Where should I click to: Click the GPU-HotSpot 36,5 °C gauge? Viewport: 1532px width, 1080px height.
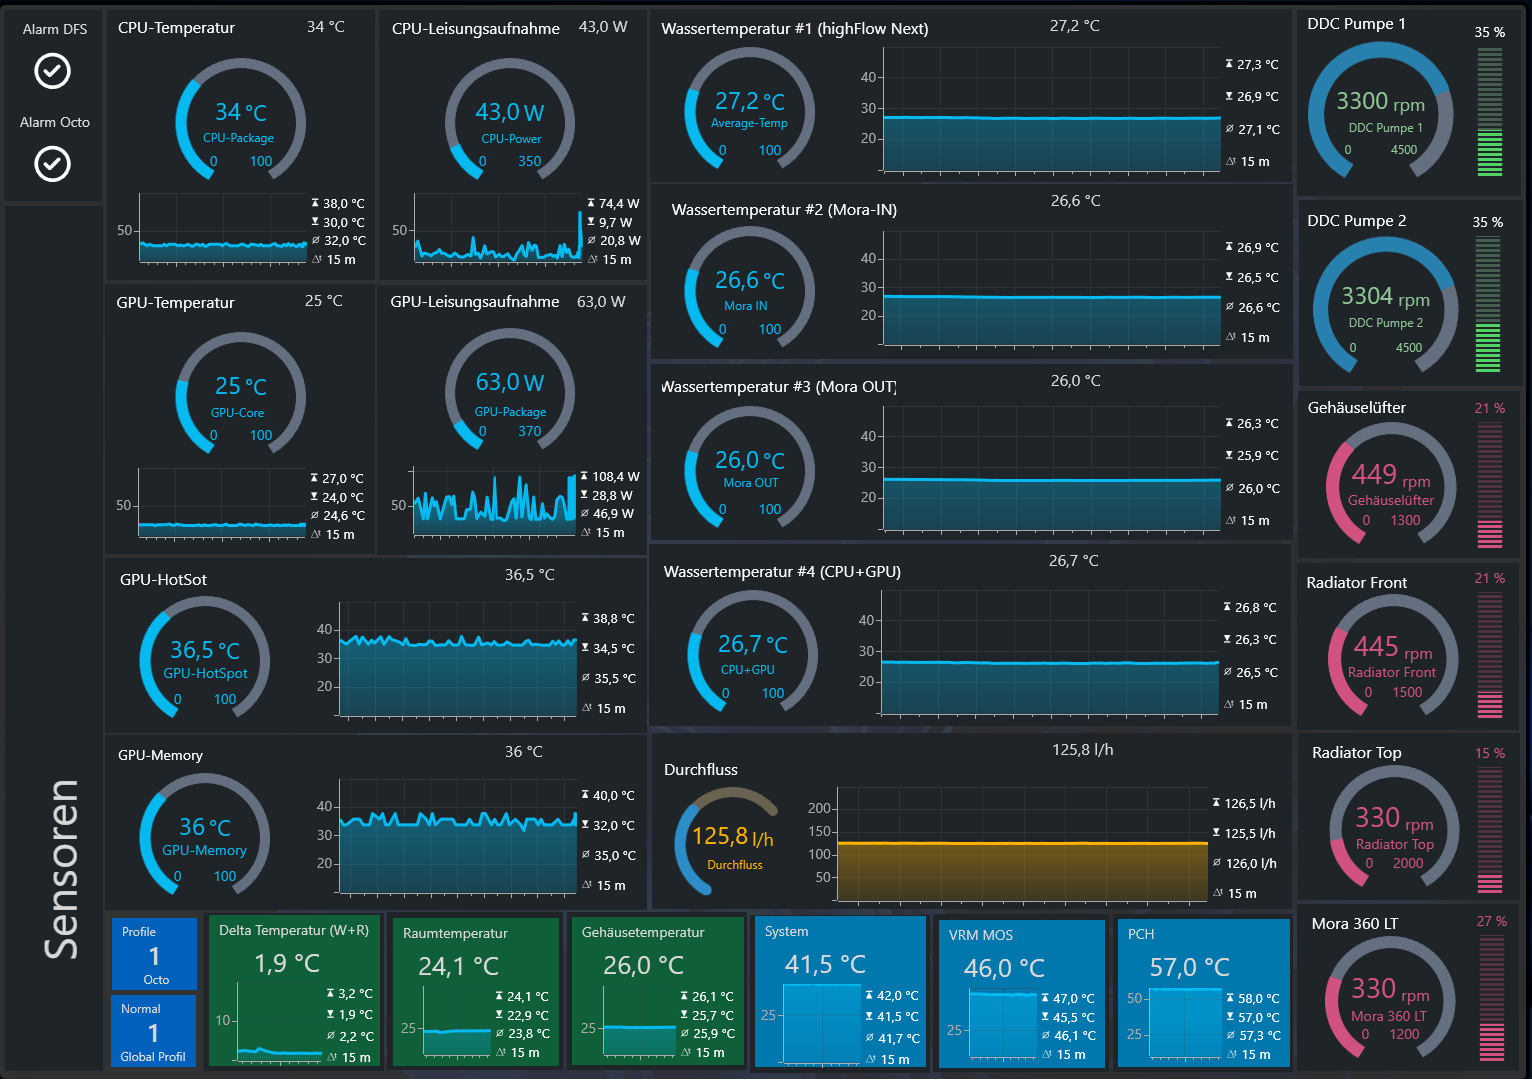pos(204,658)
